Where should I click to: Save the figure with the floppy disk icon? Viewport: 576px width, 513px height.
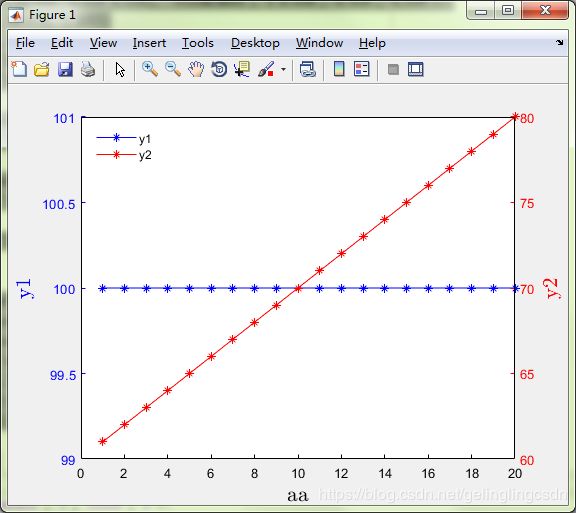(65, 69)
